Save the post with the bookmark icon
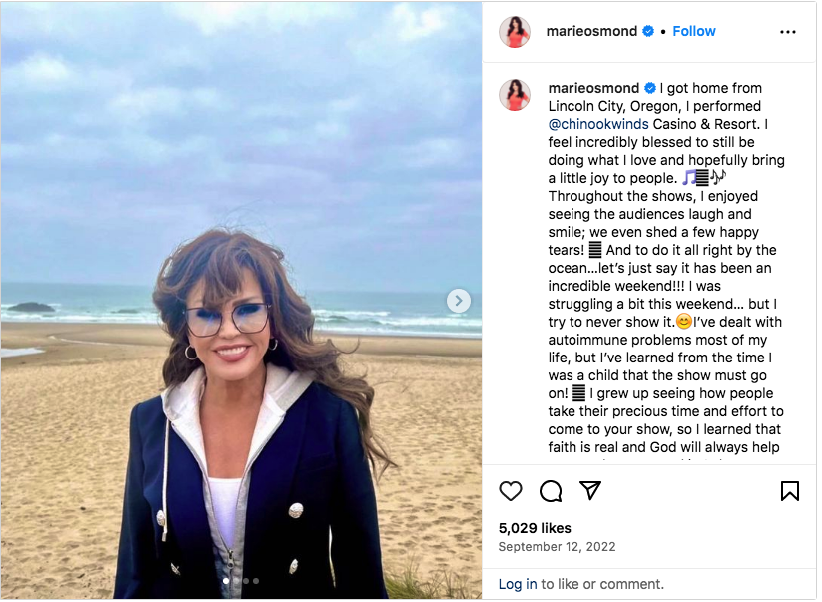Viewport: 822px width, 602px height. 790,491
